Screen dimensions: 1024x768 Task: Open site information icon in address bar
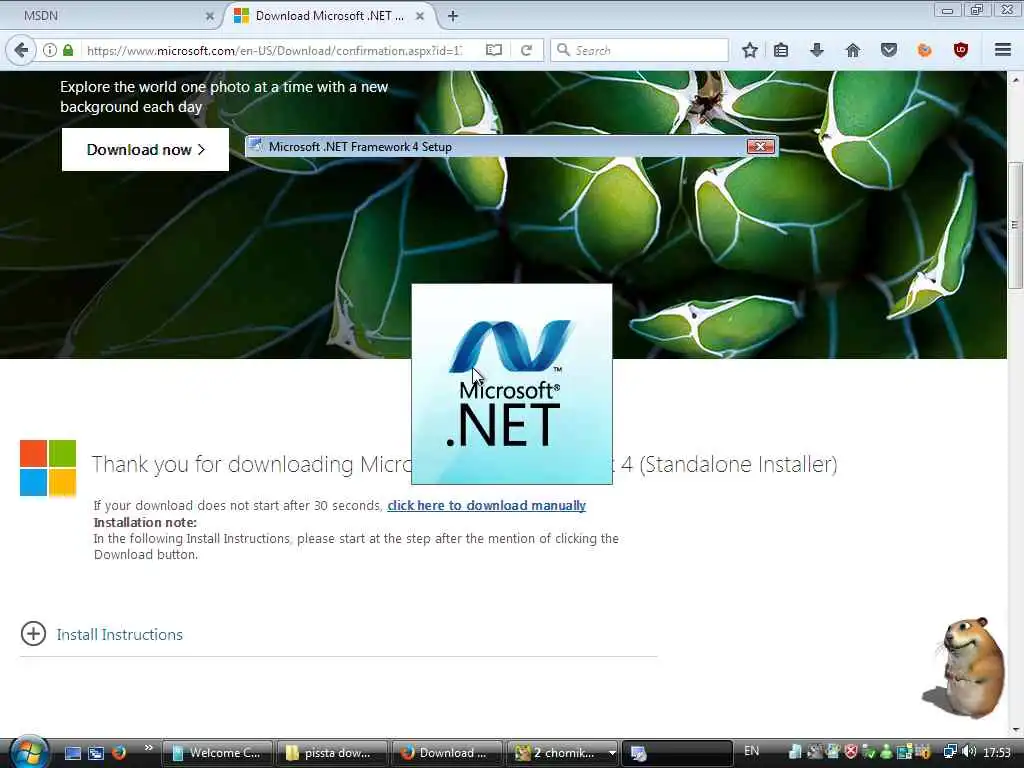[50, 50]
